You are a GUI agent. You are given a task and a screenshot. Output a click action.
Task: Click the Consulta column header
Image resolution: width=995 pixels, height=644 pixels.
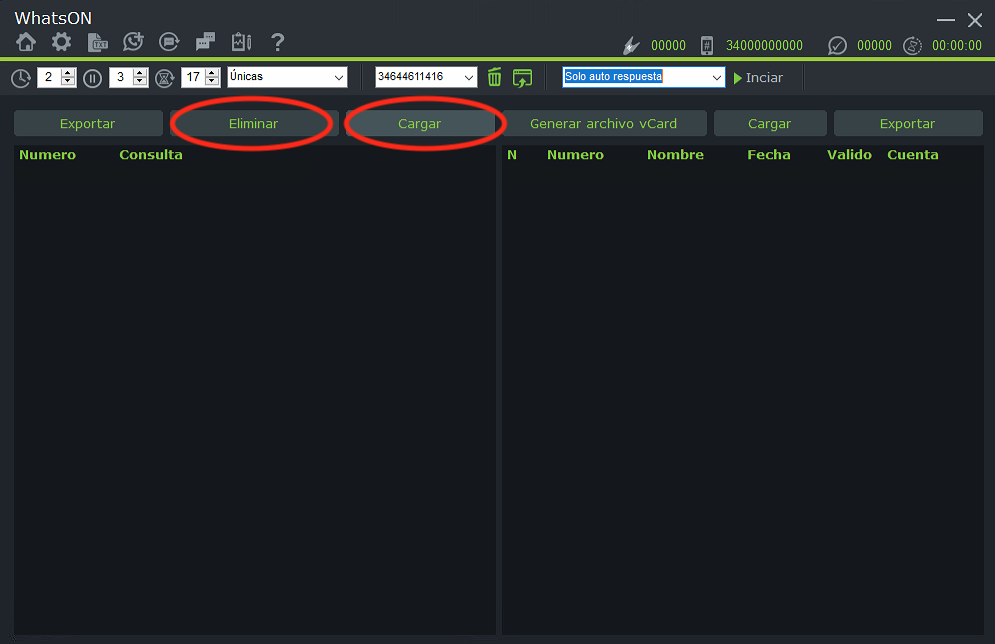coord(151,155)
